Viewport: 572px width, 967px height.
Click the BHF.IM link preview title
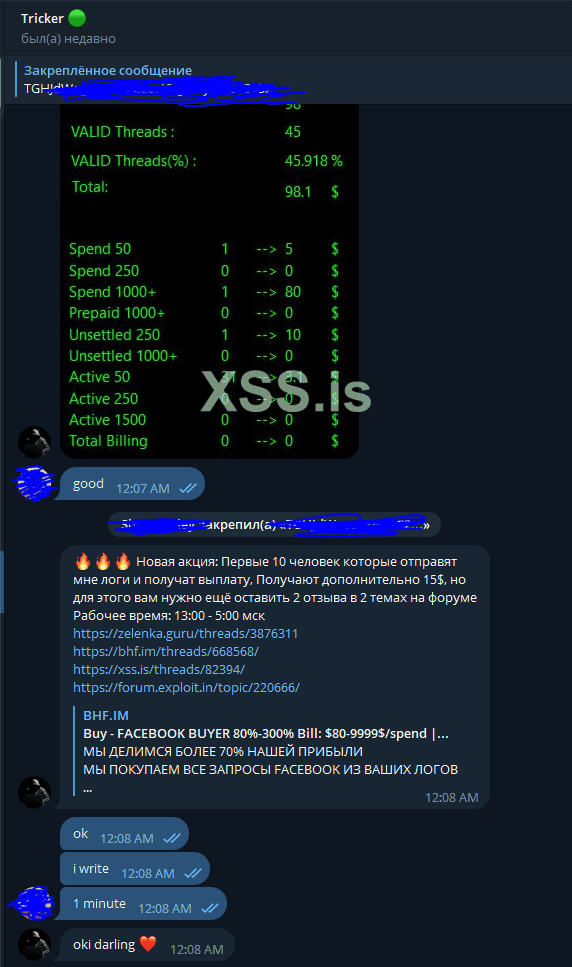pyautogui.click(x=106, y=715)
